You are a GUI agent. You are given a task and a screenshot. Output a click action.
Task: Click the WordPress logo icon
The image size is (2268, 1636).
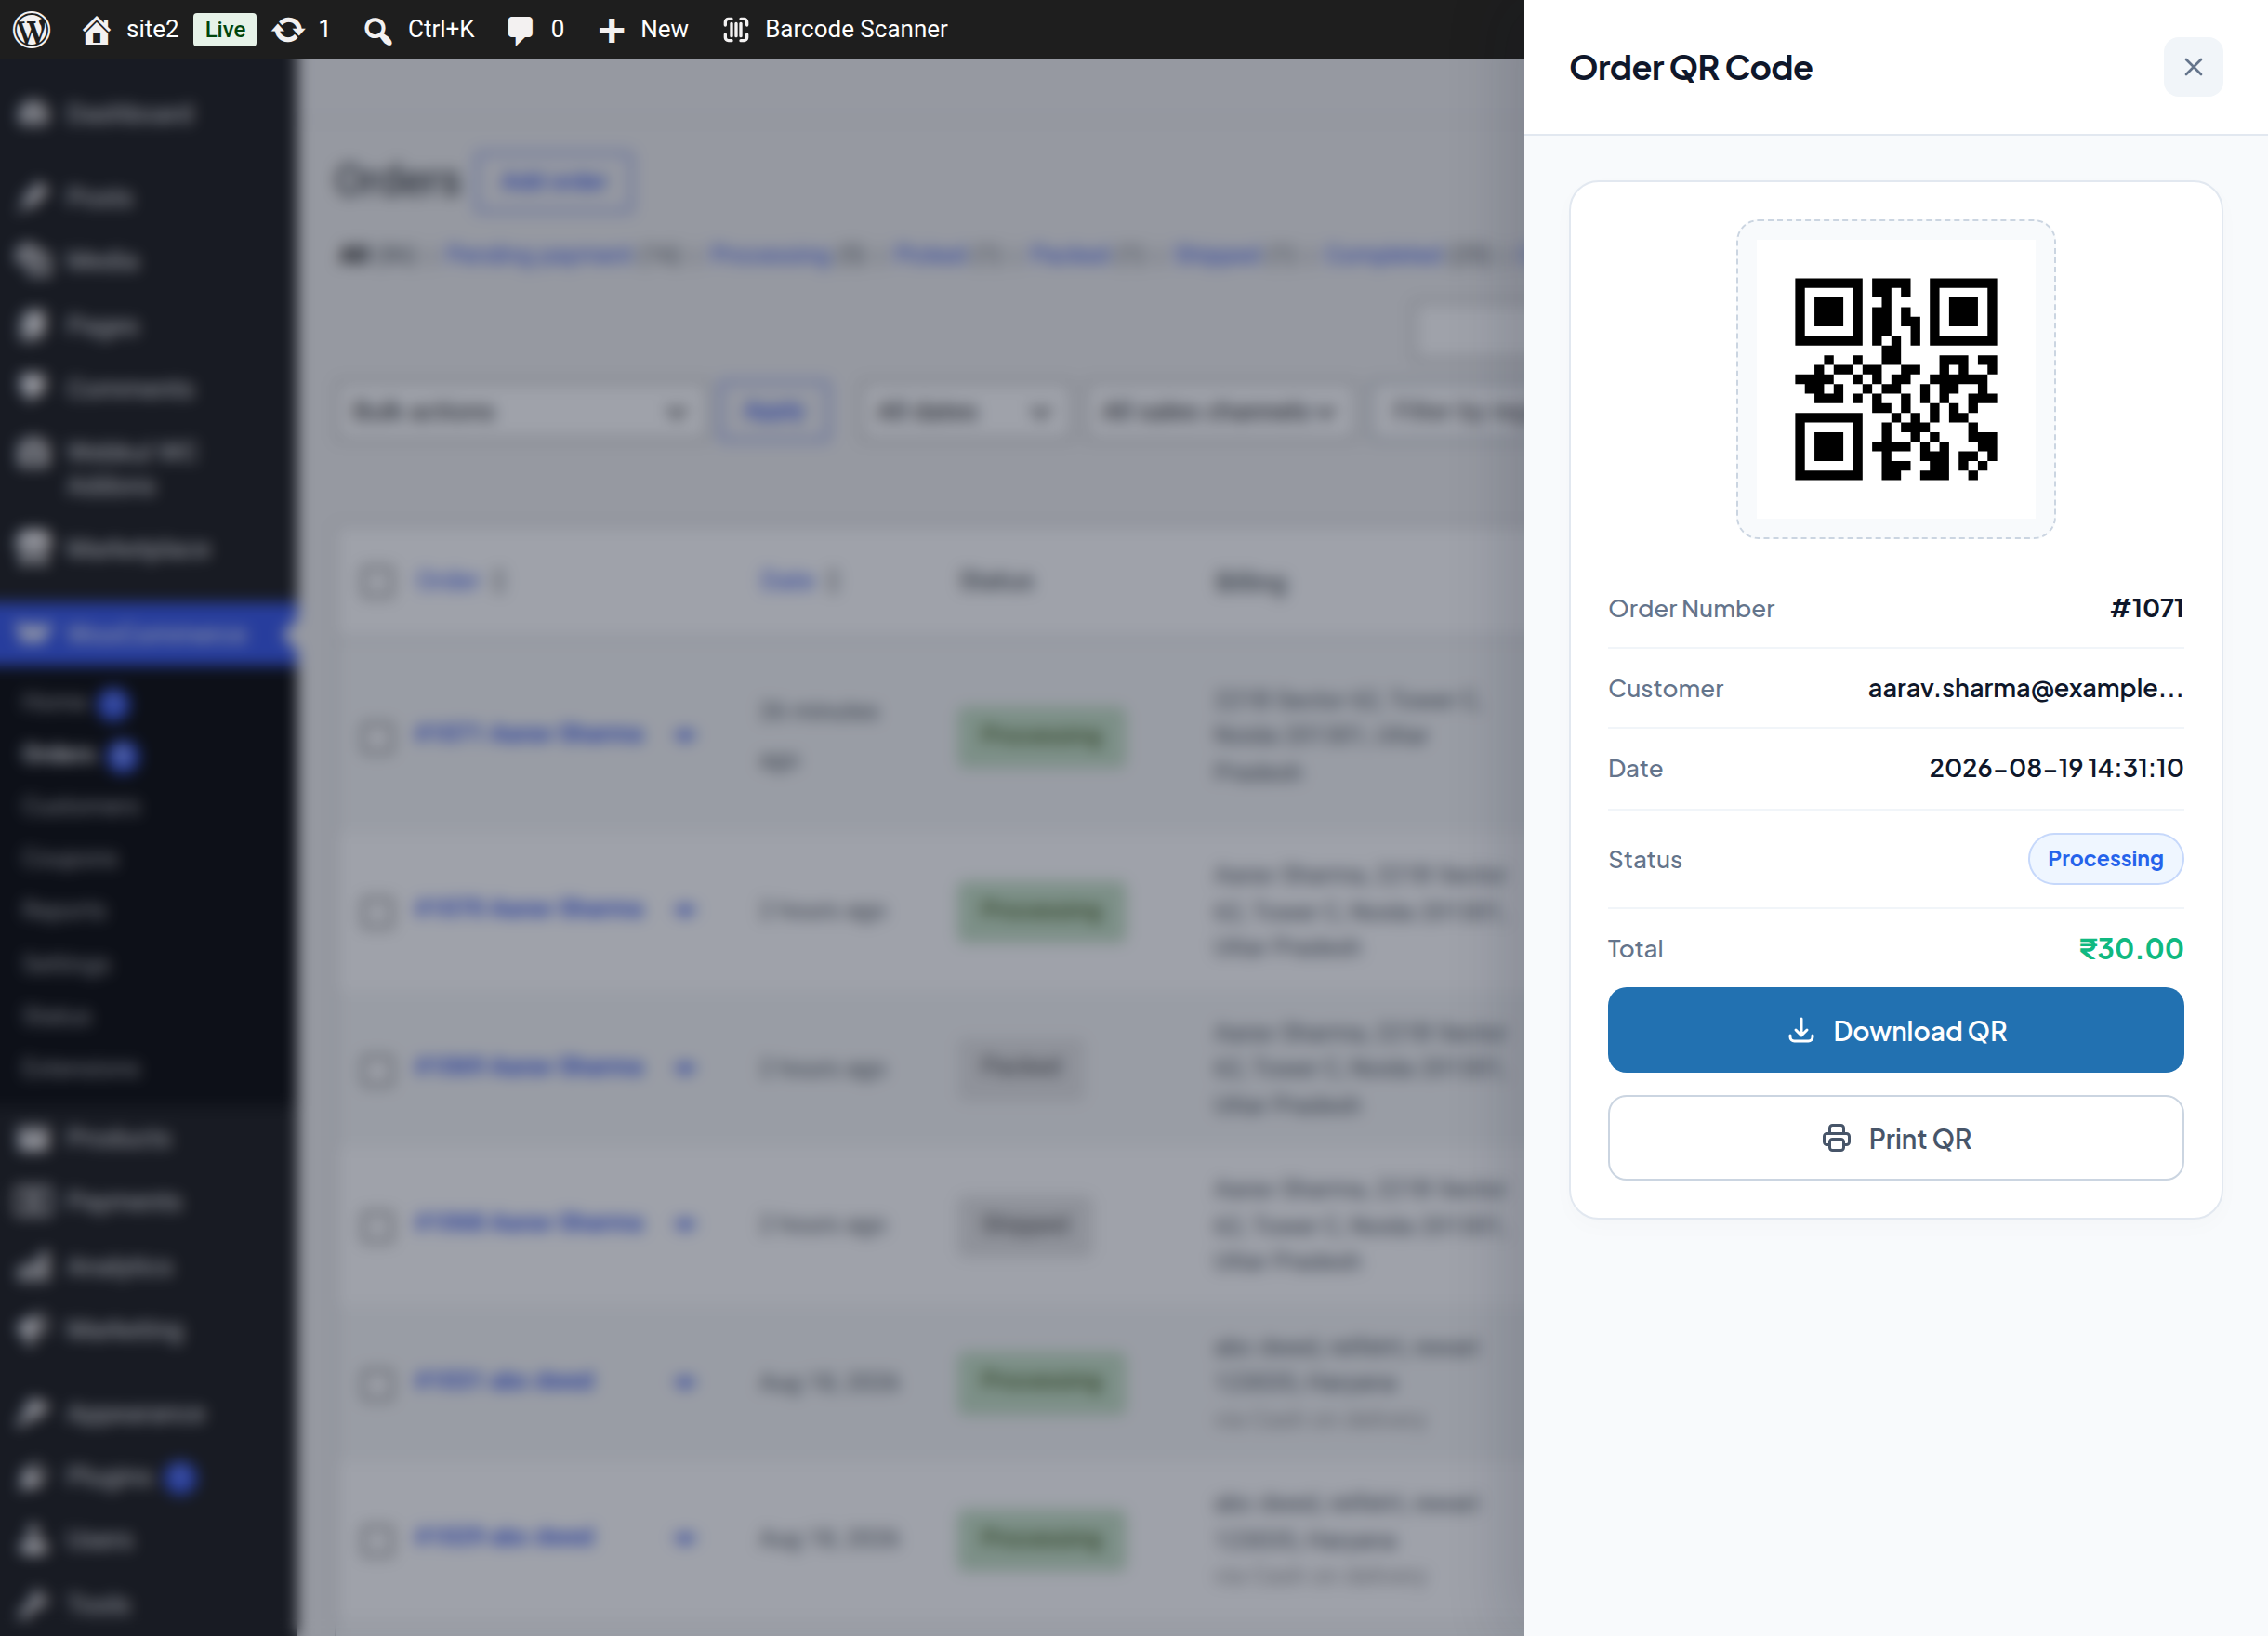(x=32, y=29)
